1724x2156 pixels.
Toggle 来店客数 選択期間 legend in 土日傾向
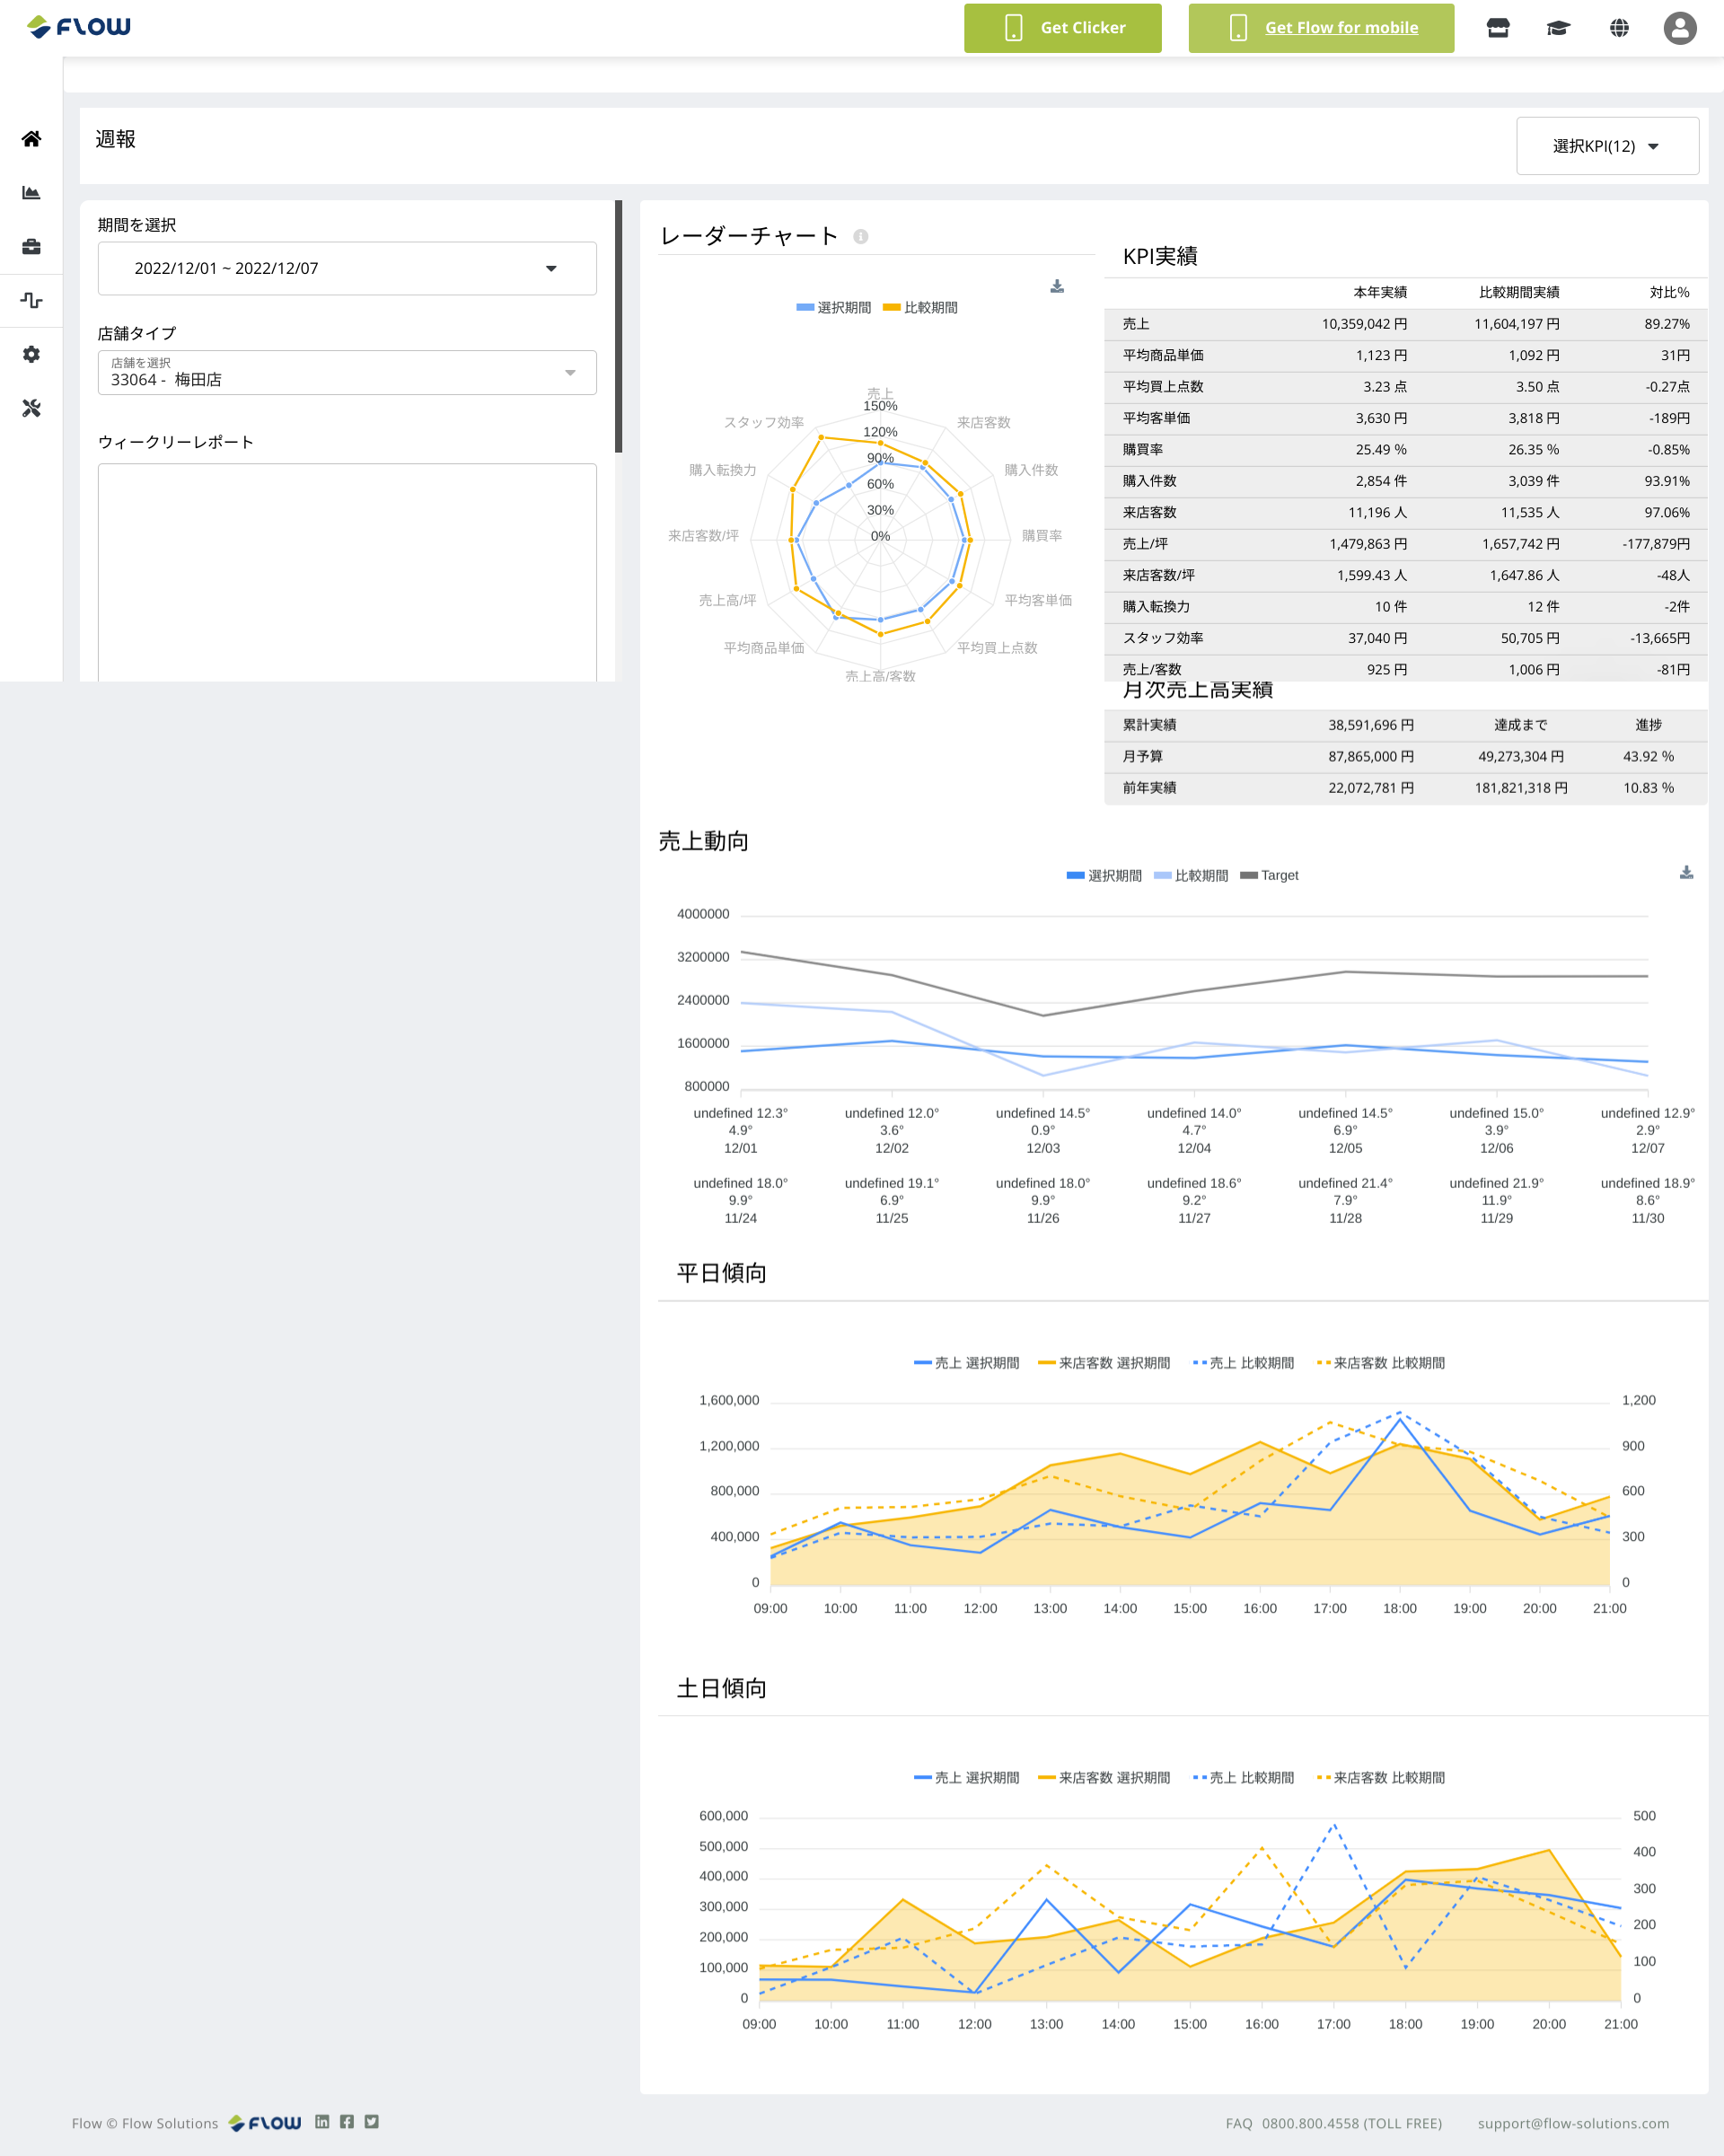point(1104,1778)
